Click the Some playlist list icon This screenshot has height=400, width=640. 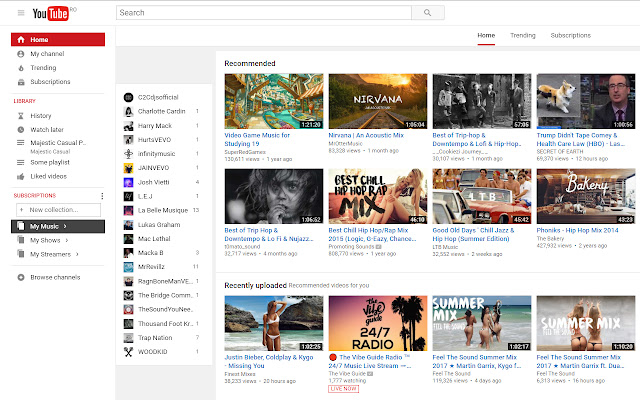pos(20,162)
